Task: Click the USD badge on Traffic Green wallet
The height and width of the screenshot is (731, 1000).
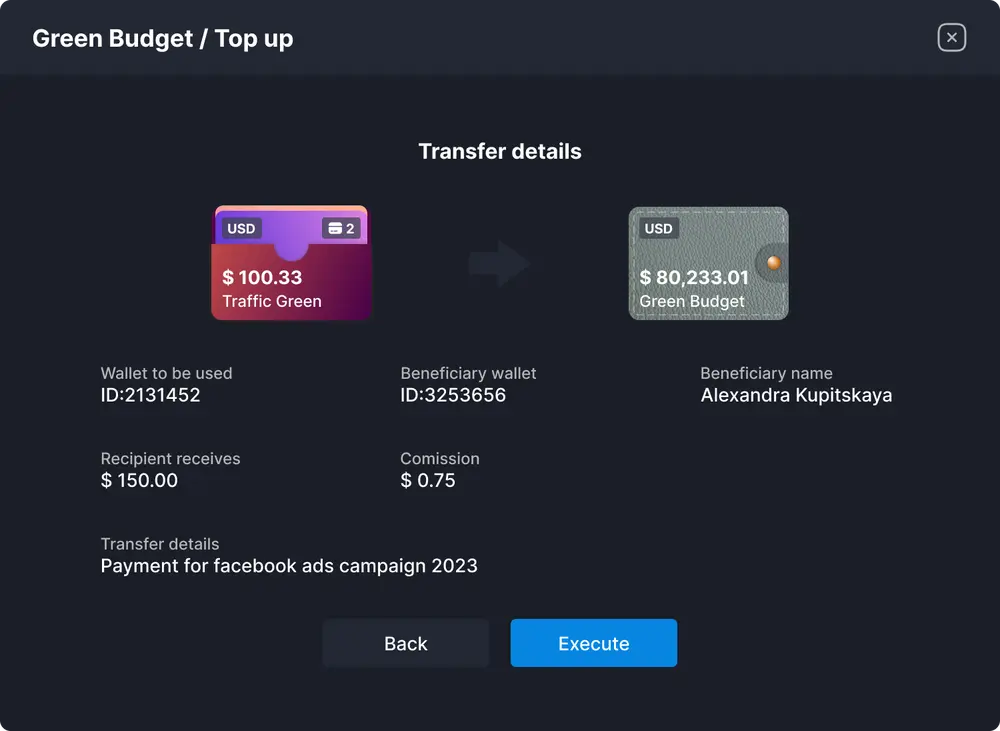Action: pyautogui.click(x=241, y=229)
